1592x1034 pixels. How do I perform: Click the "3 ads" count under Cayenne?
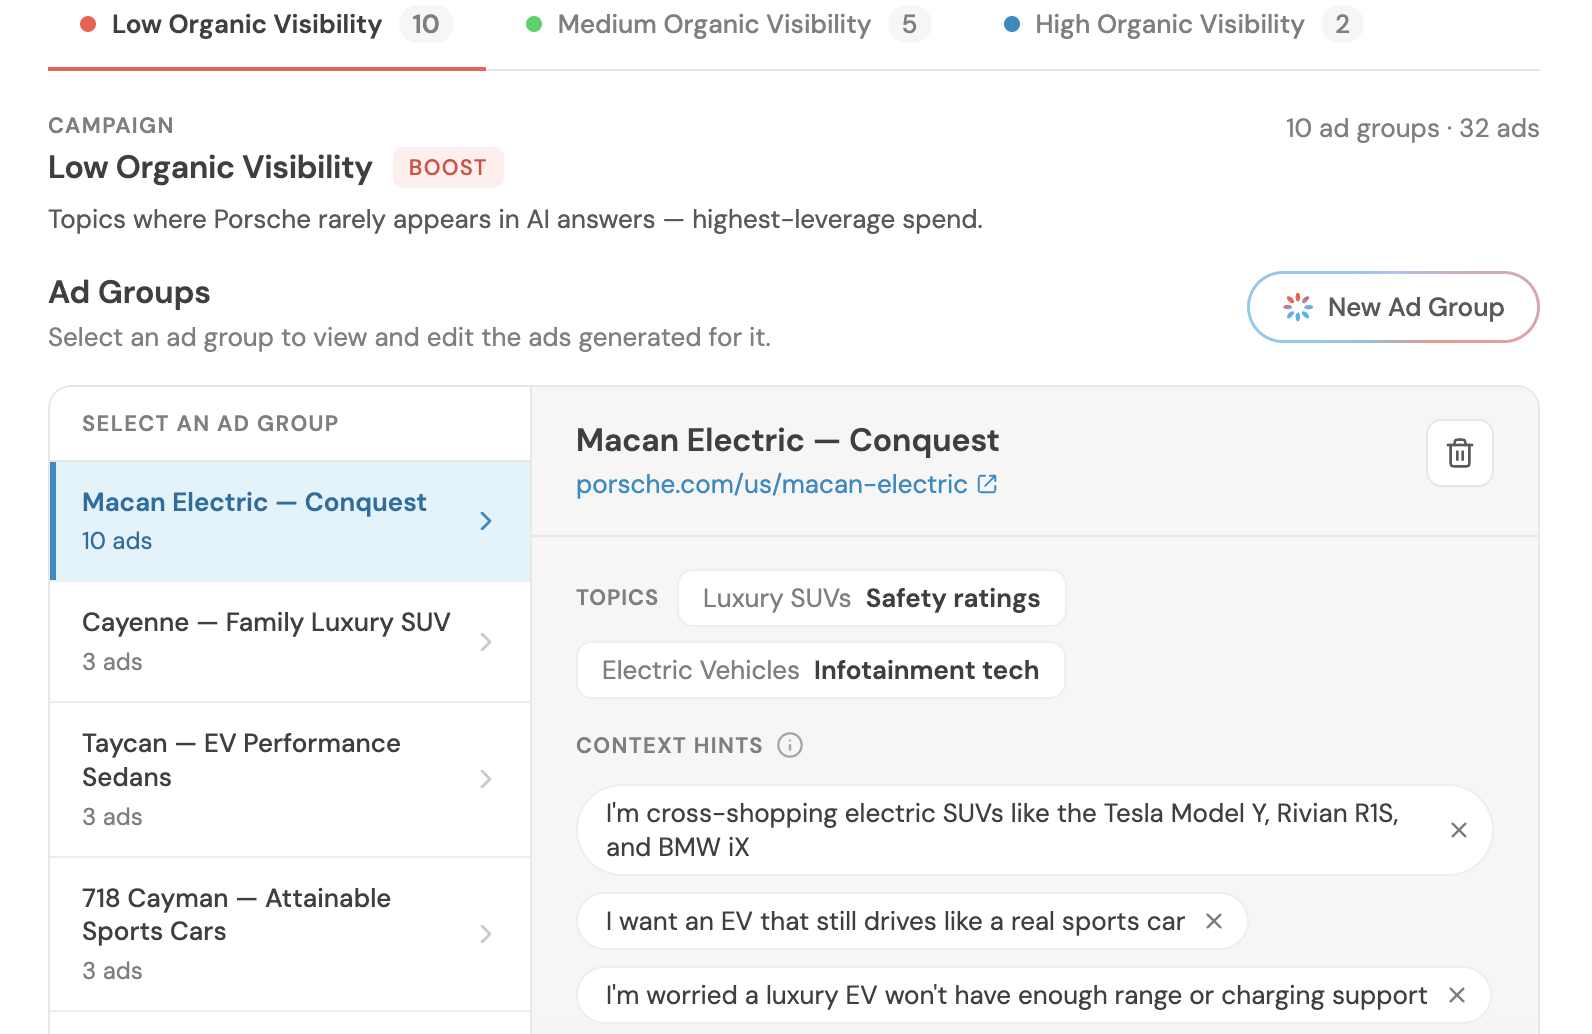112,662
